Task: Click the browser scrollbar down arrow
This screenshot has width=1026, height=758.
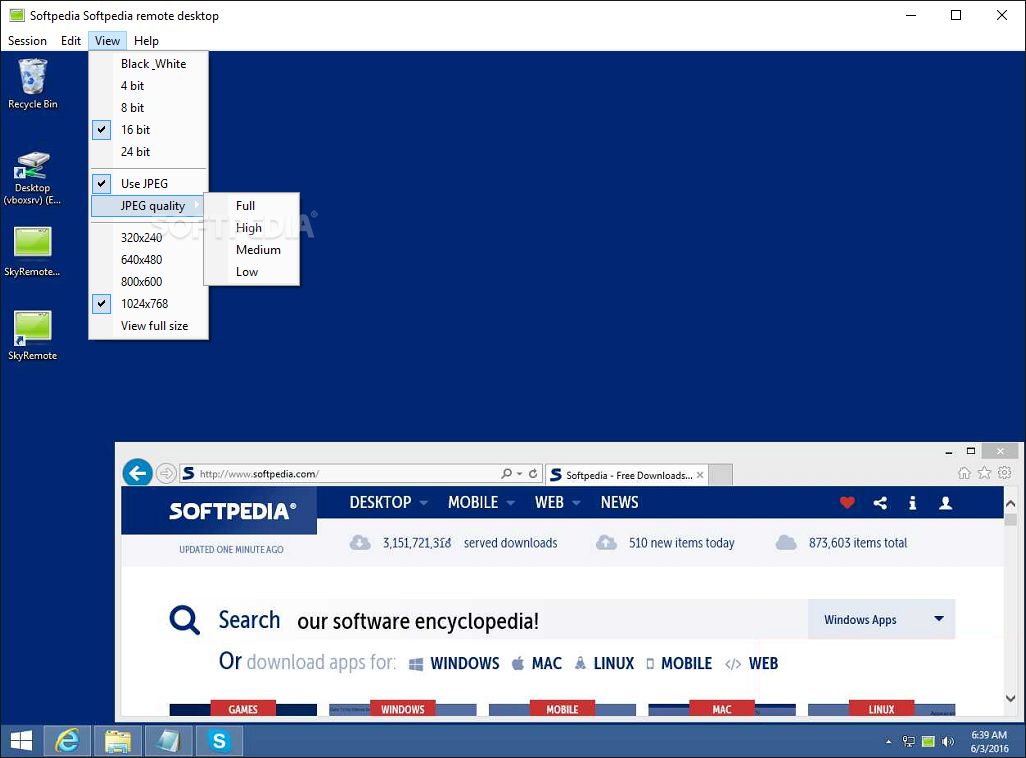Action: point(1010,698)
